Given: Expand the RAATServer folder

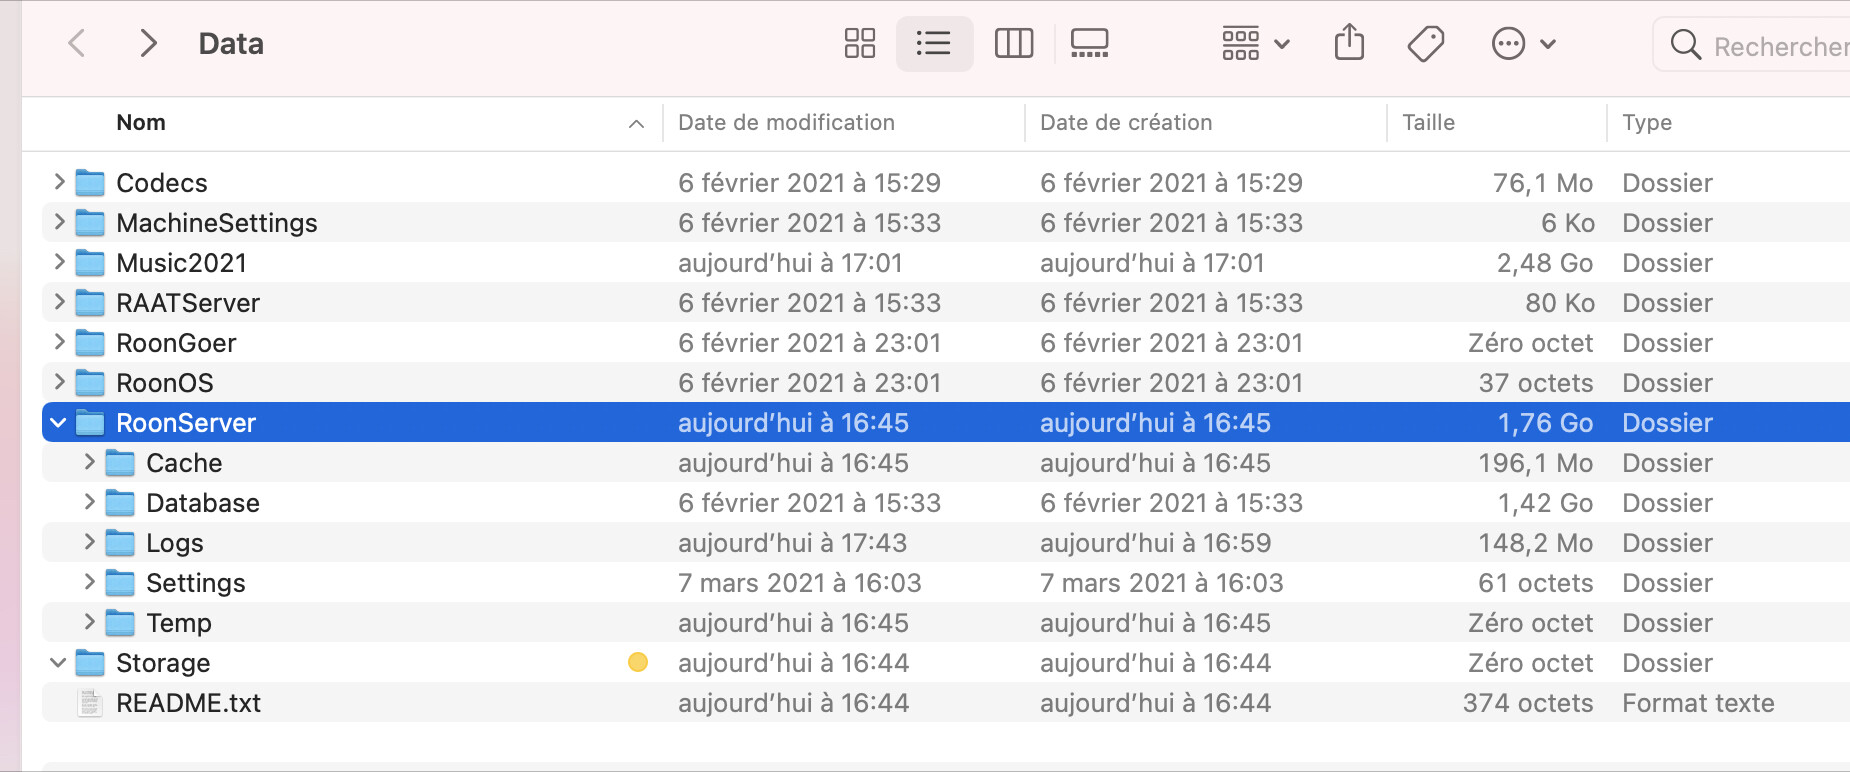Looking at the screenshot, I should tap(59, 301).
